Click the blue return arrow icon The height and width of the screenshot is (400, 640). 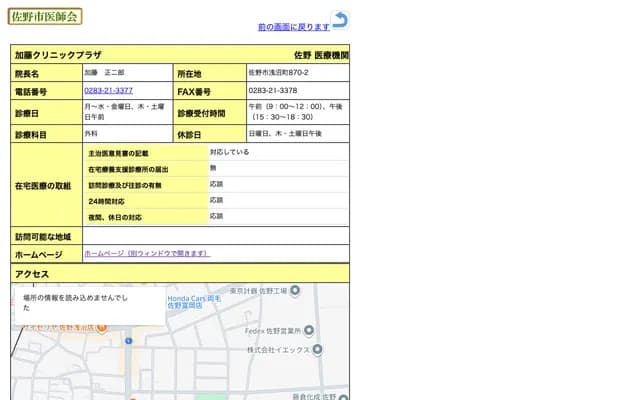(340, 20)
